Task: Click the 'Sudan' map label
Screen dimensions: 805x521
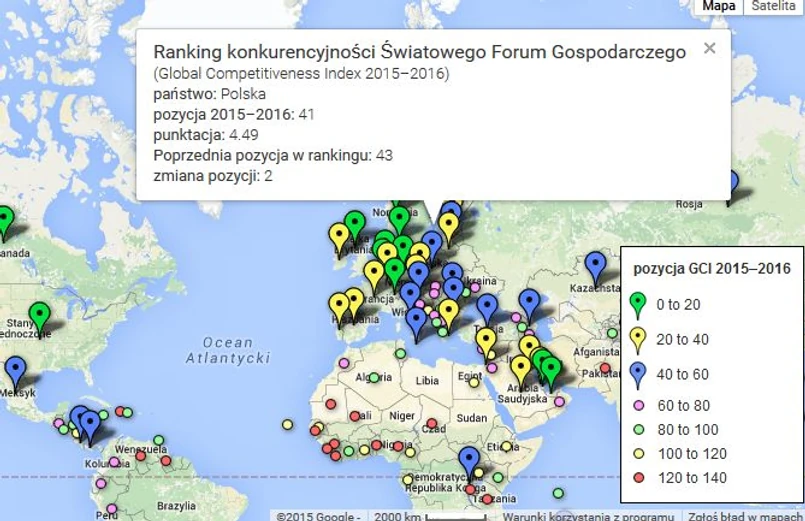Action: (x=471, y=418)
